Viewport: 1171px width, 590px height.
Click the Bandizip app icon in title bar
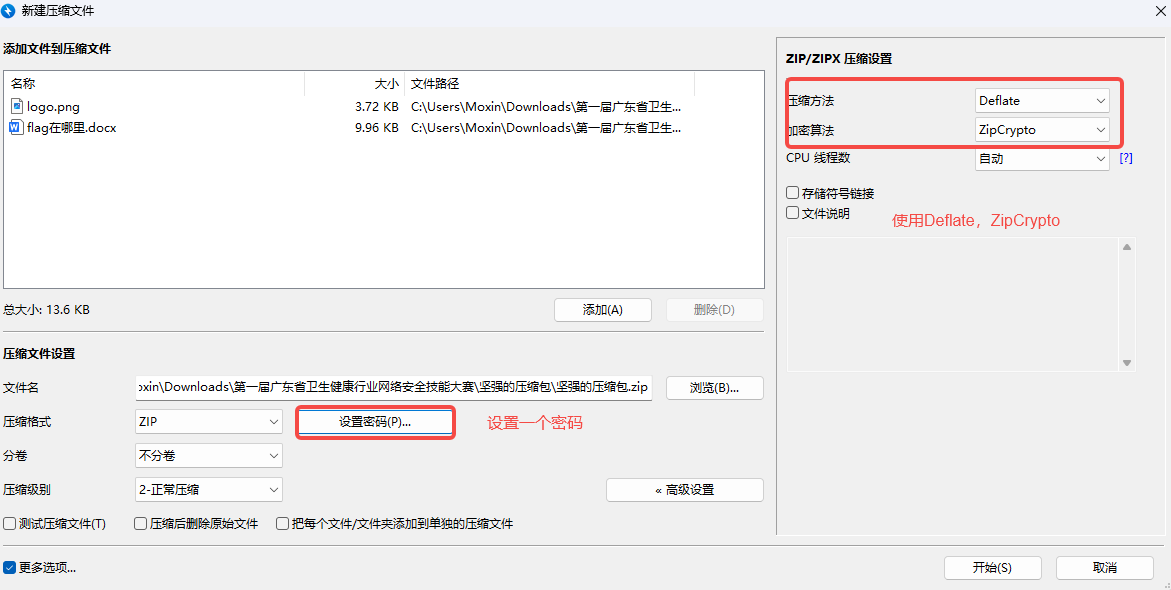click(x=9, y=11)
